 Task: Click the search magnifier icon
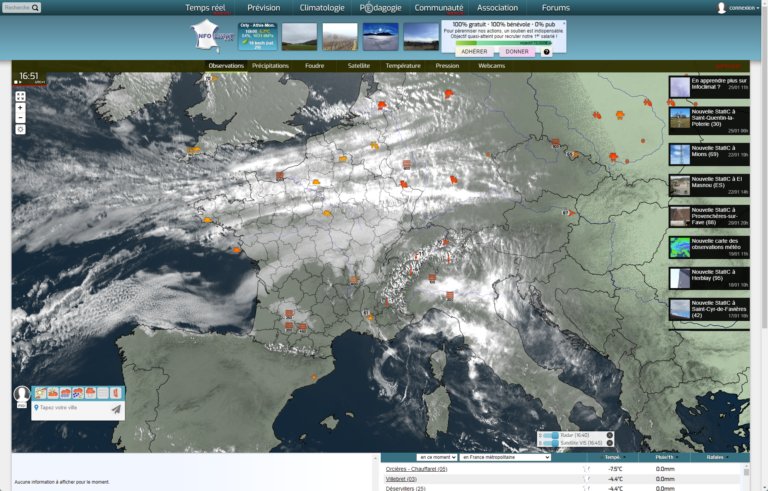[36, 8]
